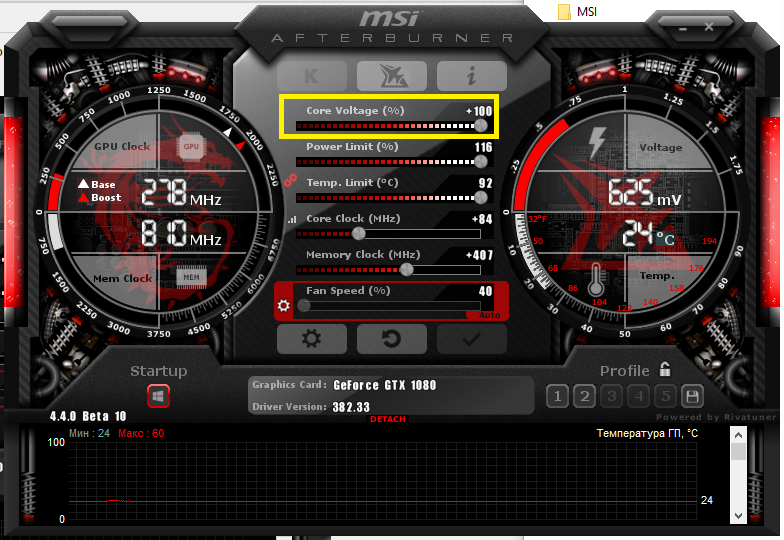Adjust the Power Limit slider handle
The image size is (784, 540).
[x=480, y=162]
